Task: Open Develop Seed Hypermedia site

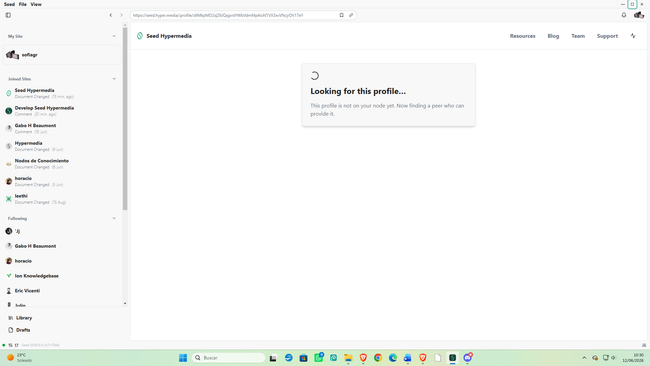Action: pos(62,111)
